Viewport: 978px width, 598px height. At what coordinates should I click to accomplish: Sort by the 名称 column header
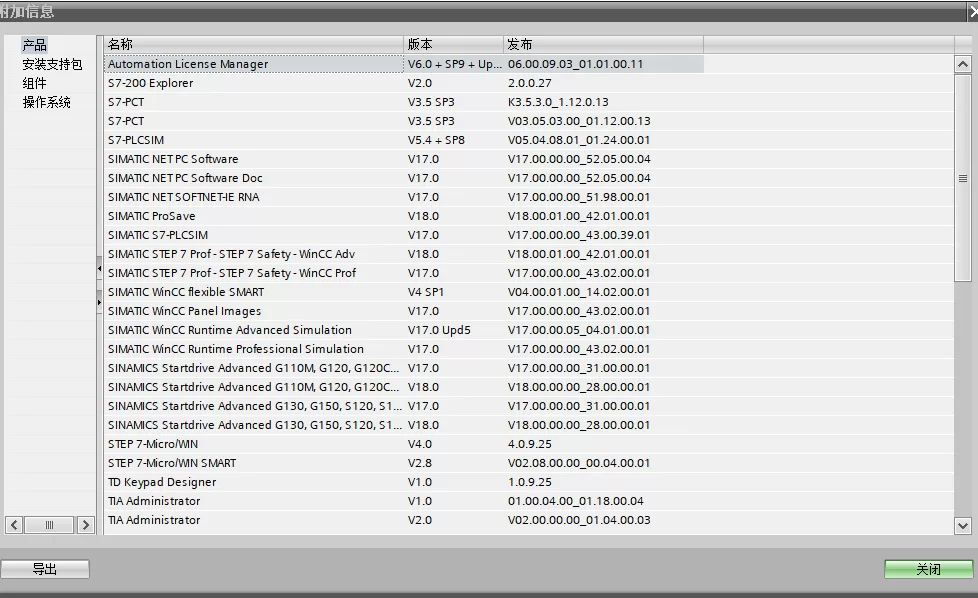[253, 44]
